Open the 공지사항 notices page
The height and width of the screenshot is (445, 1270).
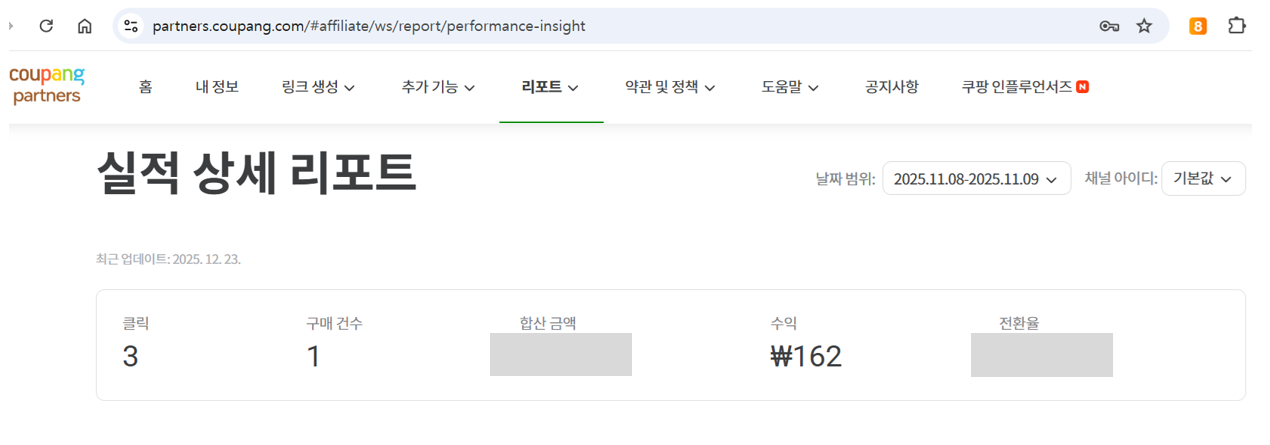pyautogui.click(x=892, y=87)
